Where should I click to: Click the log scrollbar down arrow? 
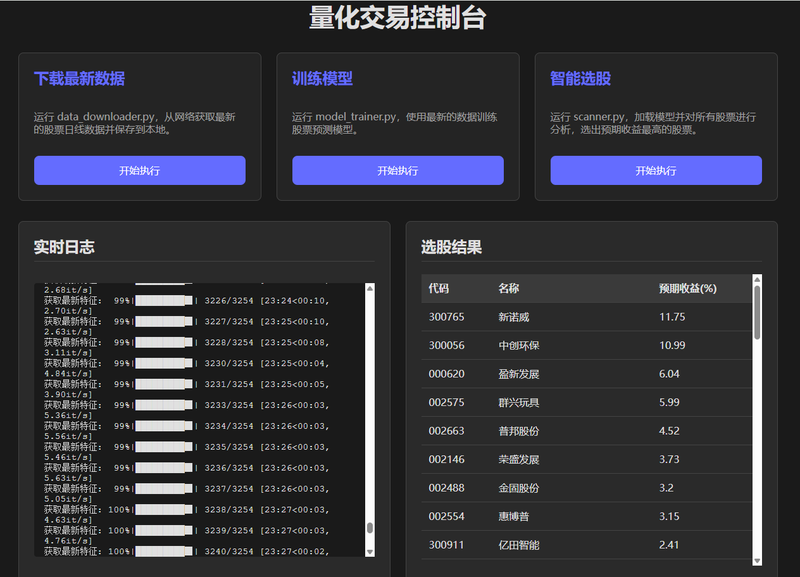tap(370, 550)
